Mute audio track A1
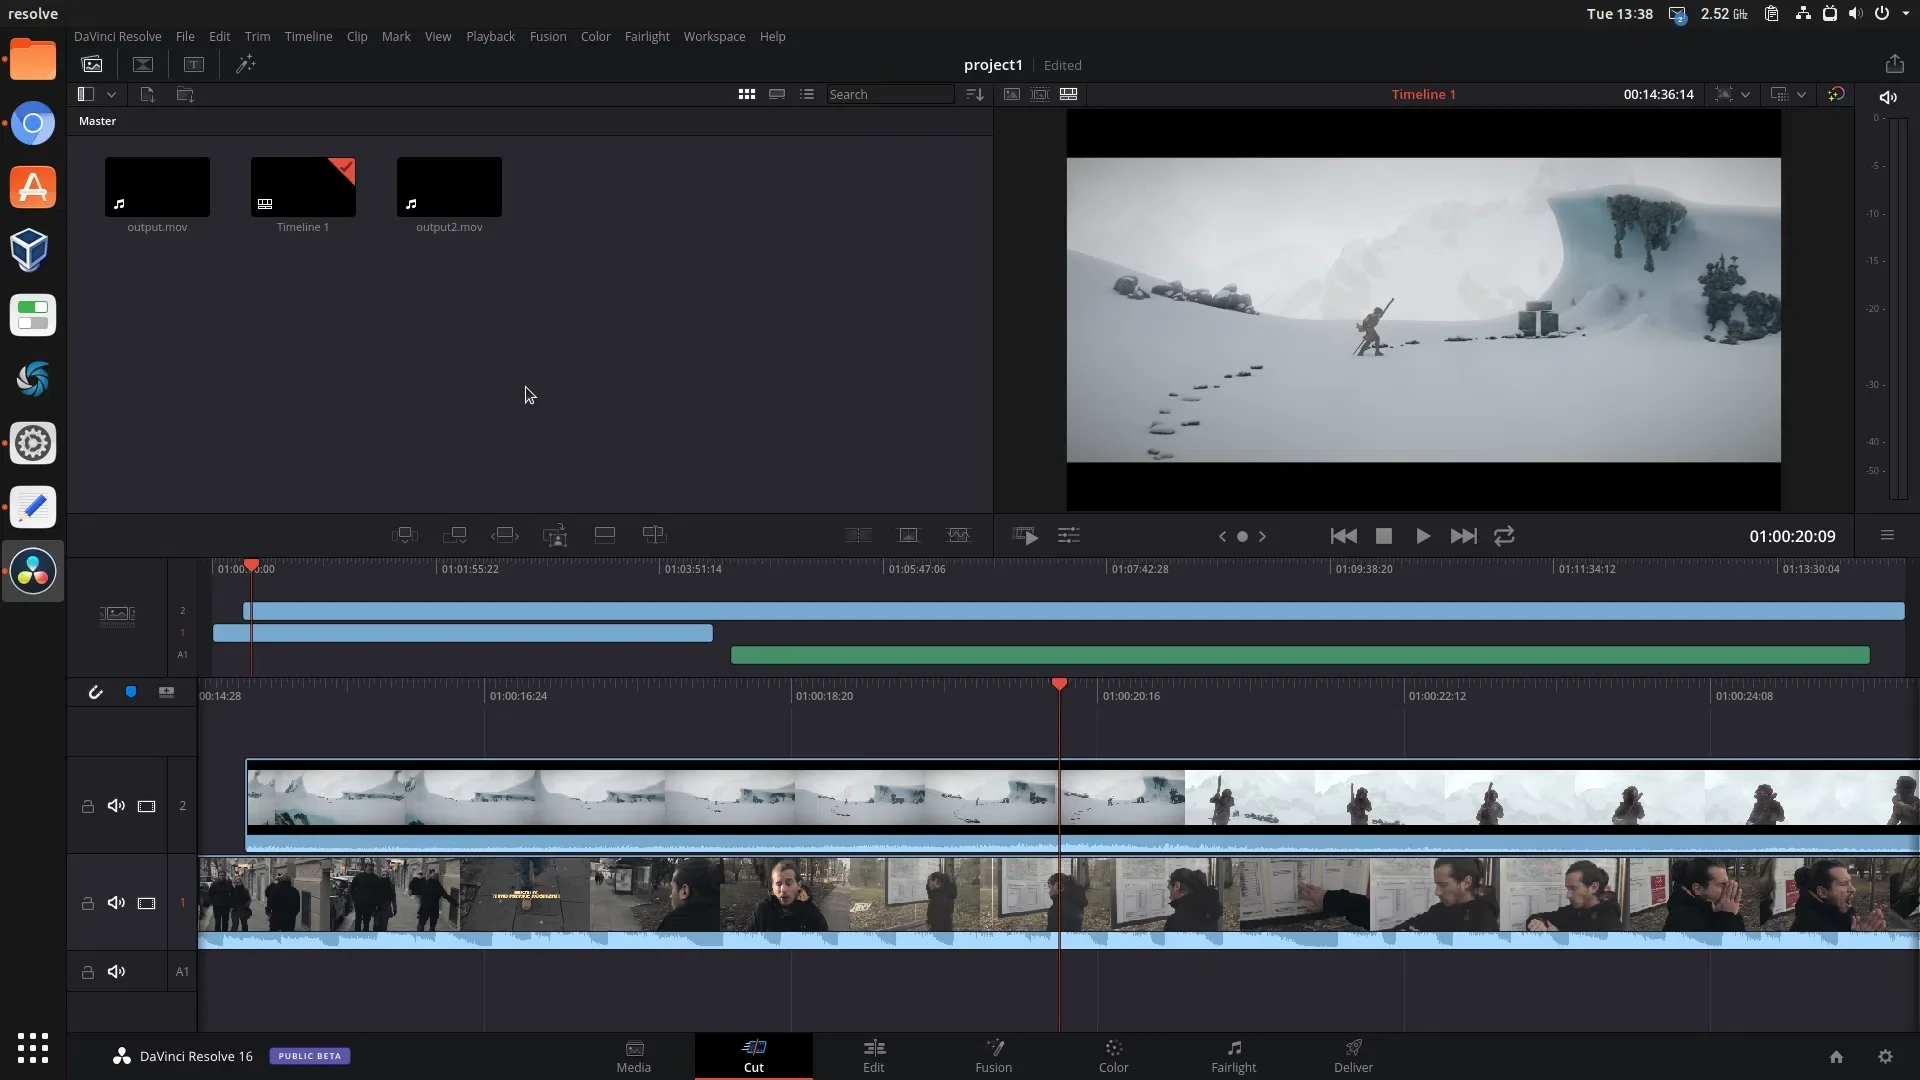 coord(116,972)
